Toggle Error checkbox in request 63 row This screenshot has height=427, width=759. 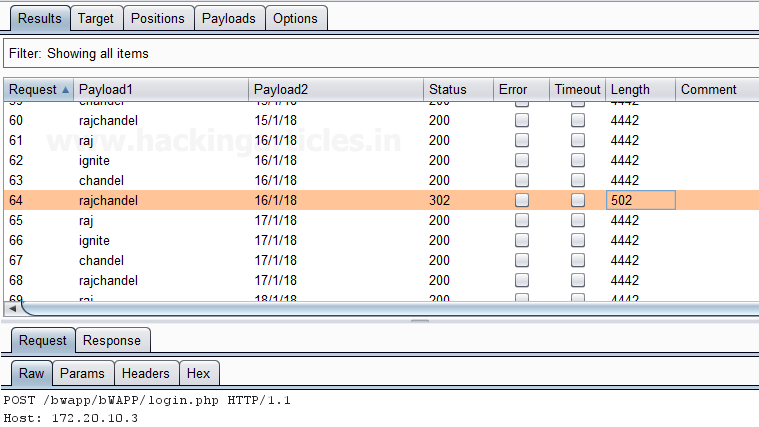pyautogui.click(x=522, y=180)
